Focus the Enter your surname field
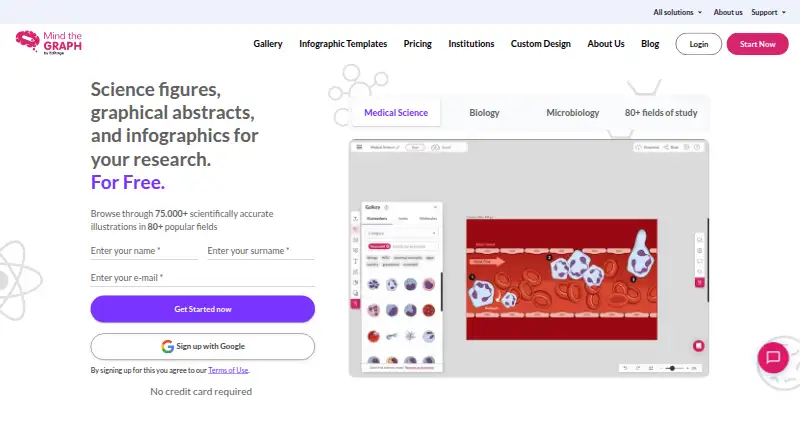Image resolution: width=800 pixels, height=440 pixels. 261,251
